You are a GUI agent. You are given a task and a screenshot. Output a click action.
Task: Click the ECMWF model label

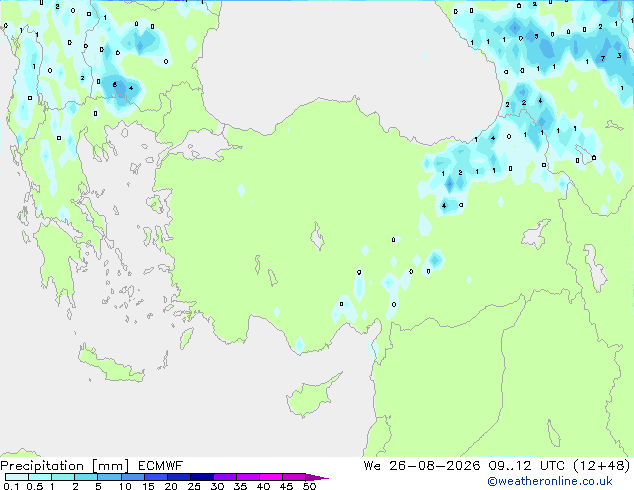pyautogui.click(x=161, y=466)
